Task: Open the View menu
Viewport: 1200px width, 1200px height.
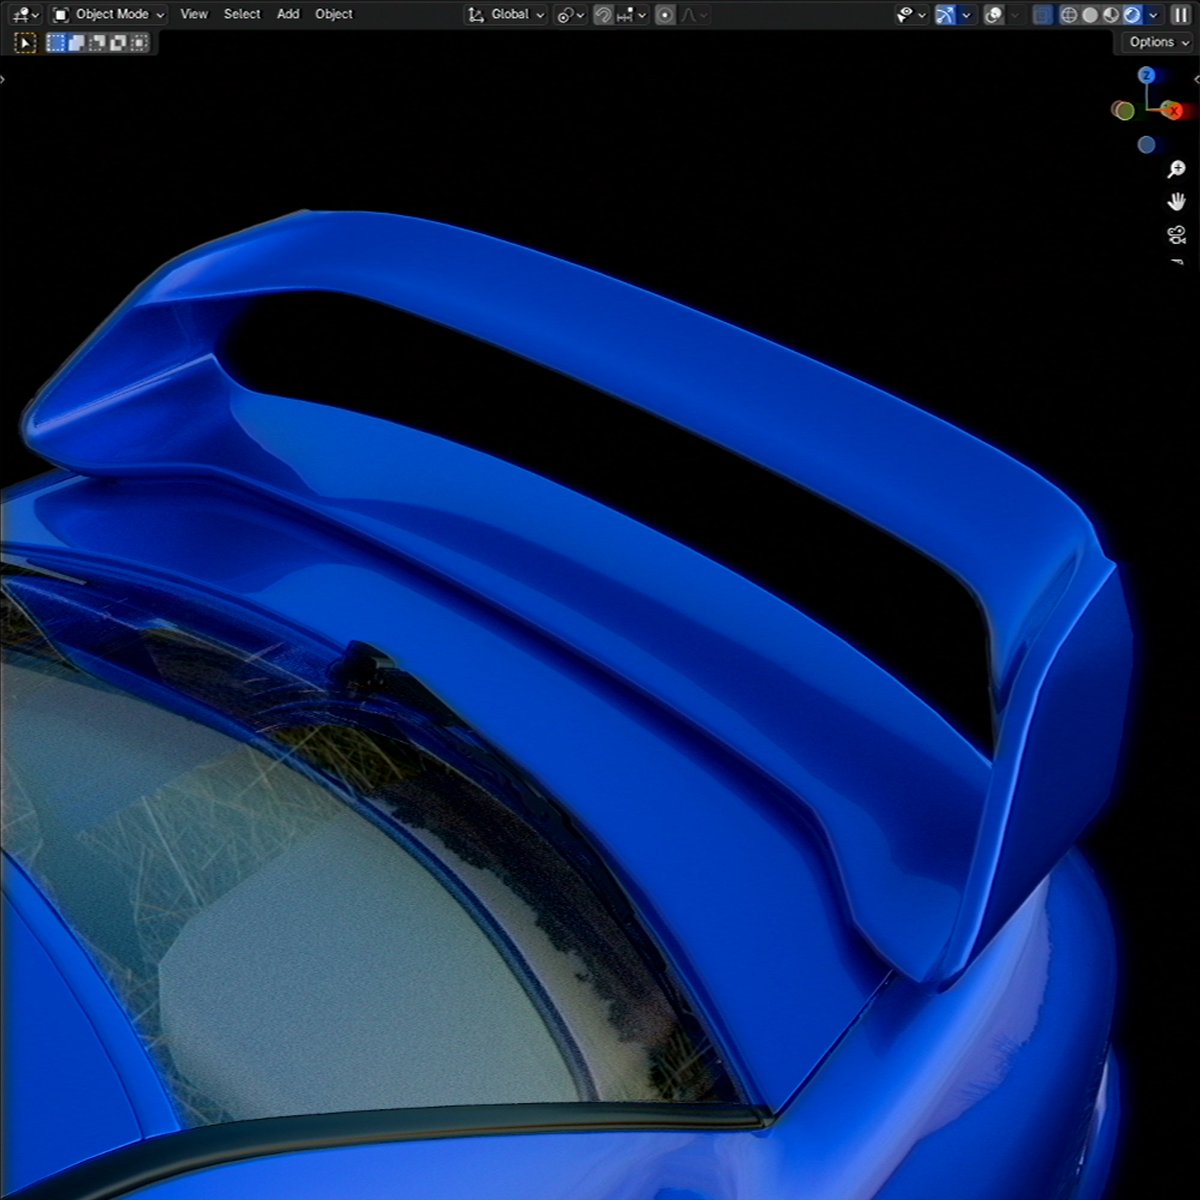Action: [x=194, y=14]
